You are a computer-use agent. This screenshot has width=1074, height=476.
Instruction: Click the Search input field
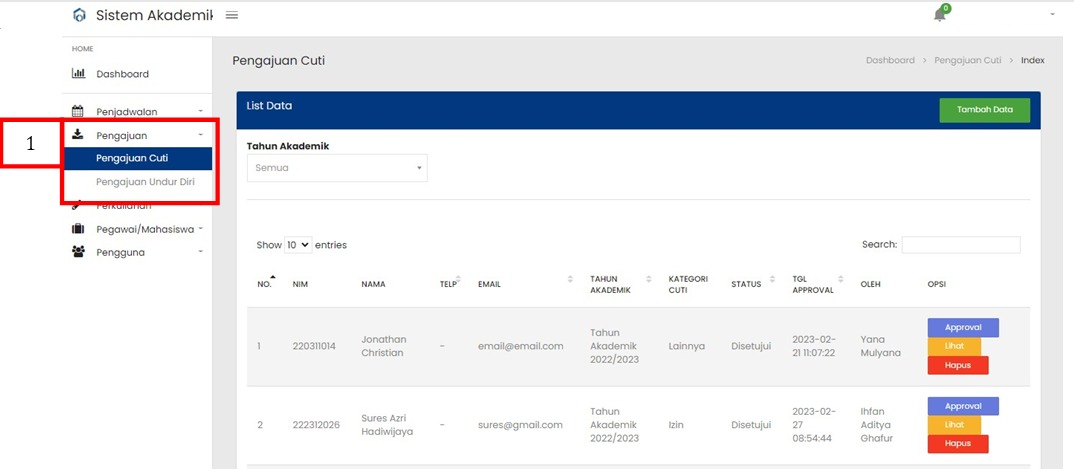pos(961,245)
